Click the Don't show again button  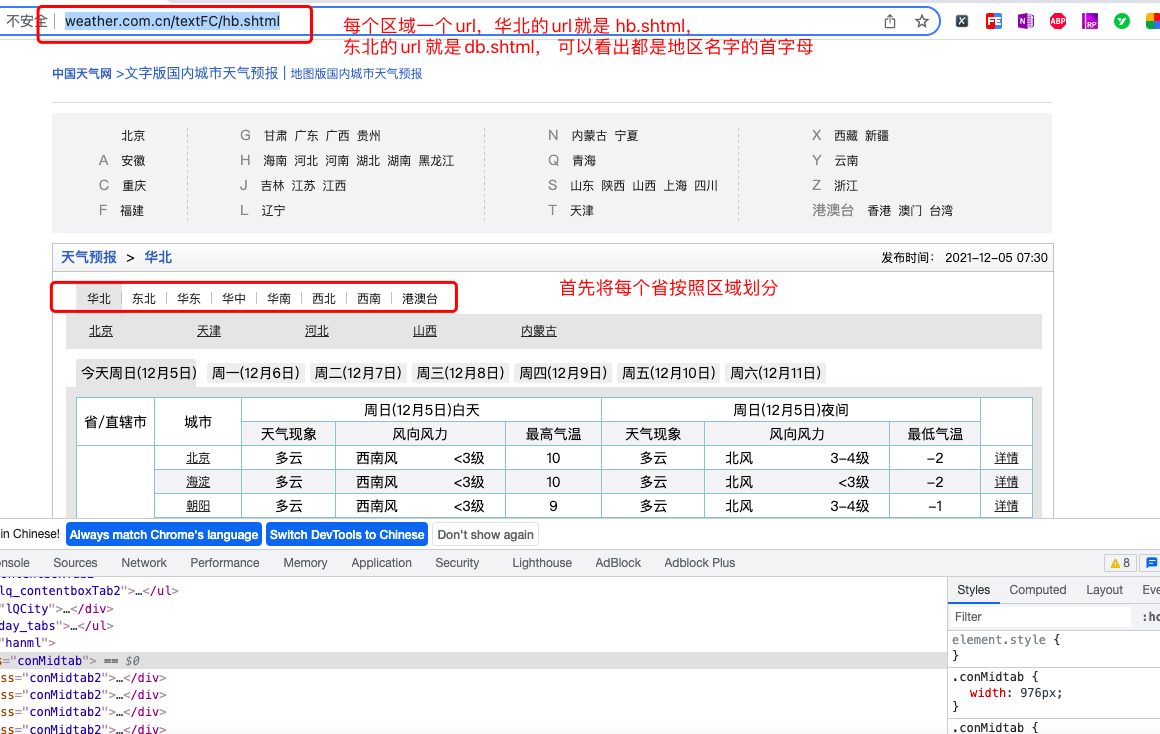[x=485, y=535]
